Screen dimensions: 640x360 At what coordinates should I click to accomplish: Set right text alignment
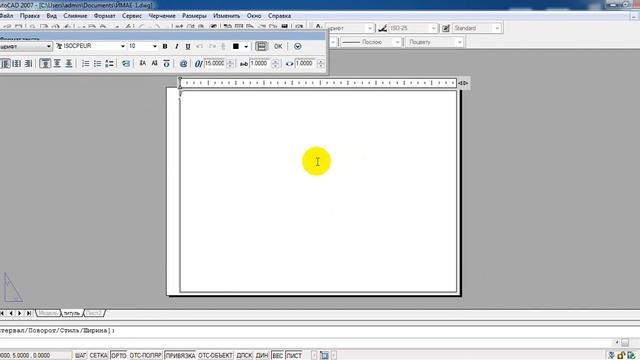[28, 64]
